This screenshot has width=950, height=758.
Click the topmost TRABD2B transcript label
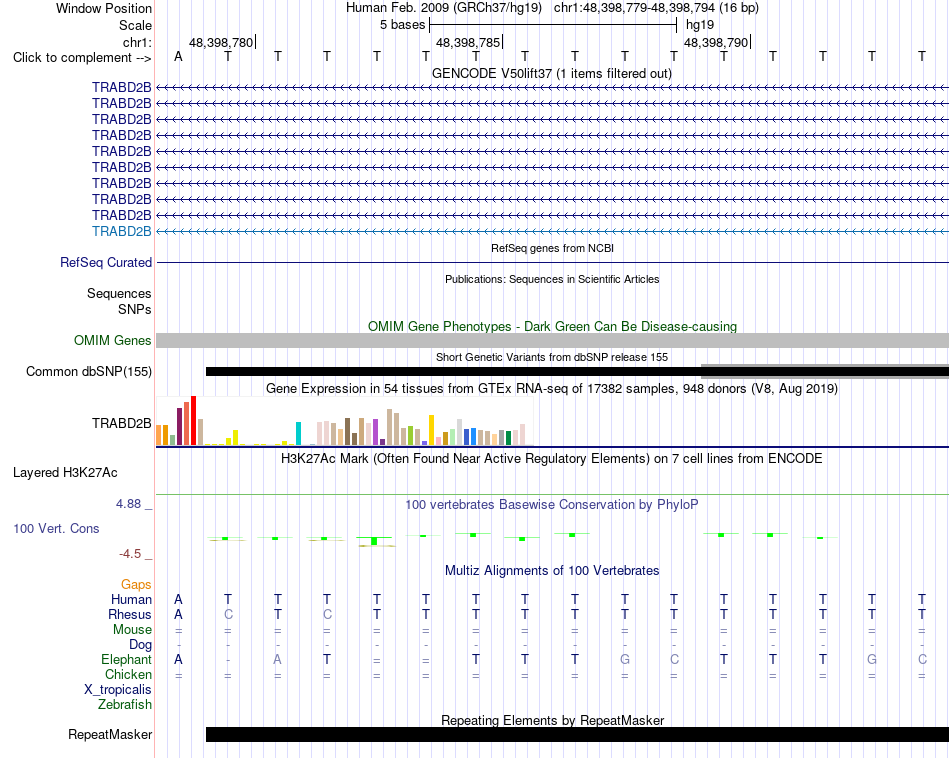pos(122,87)
